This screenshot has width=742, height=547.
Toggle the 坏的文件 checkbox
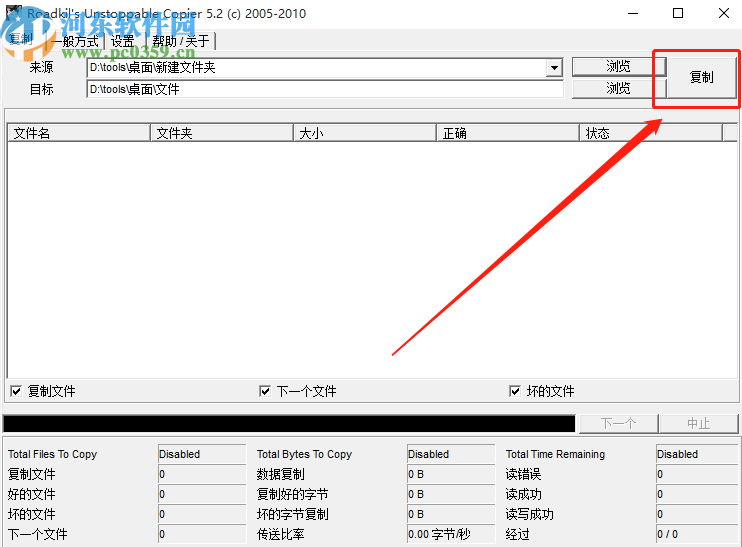tap(515, 391)
